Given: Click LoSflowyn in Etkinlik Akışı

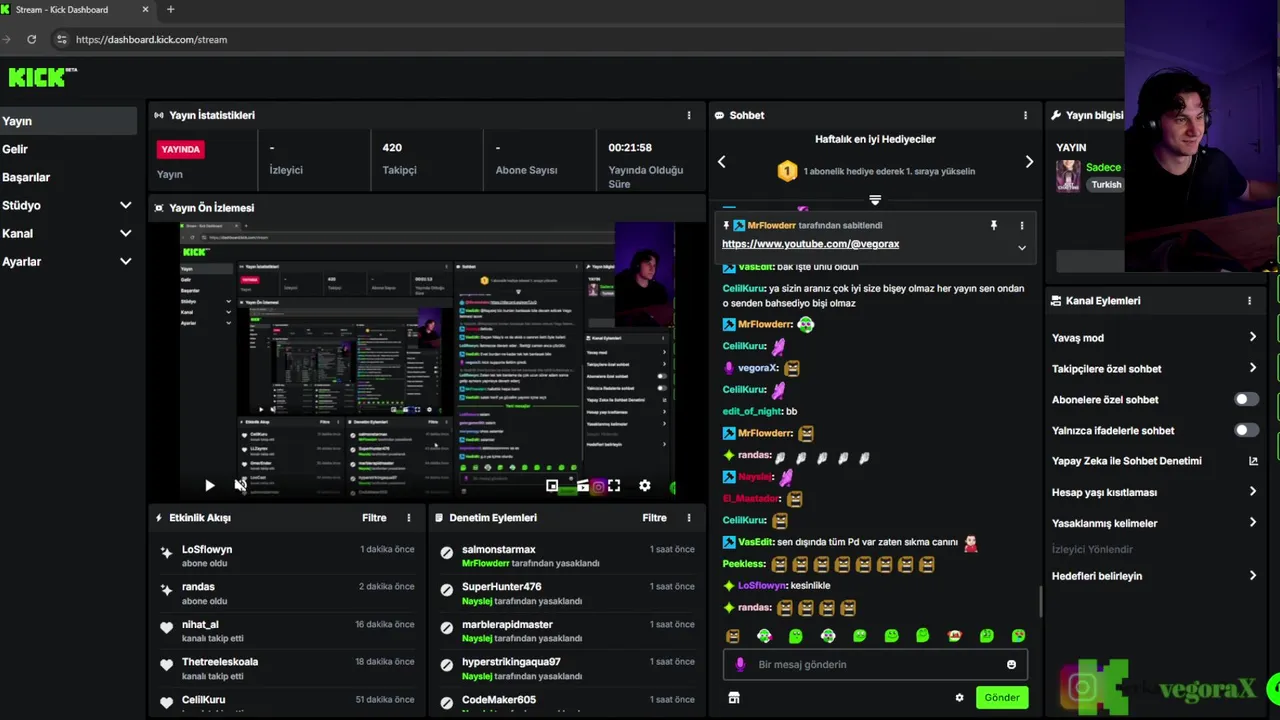Looking at the screenshot, I should pyautogui.click(x=207, y=549).
